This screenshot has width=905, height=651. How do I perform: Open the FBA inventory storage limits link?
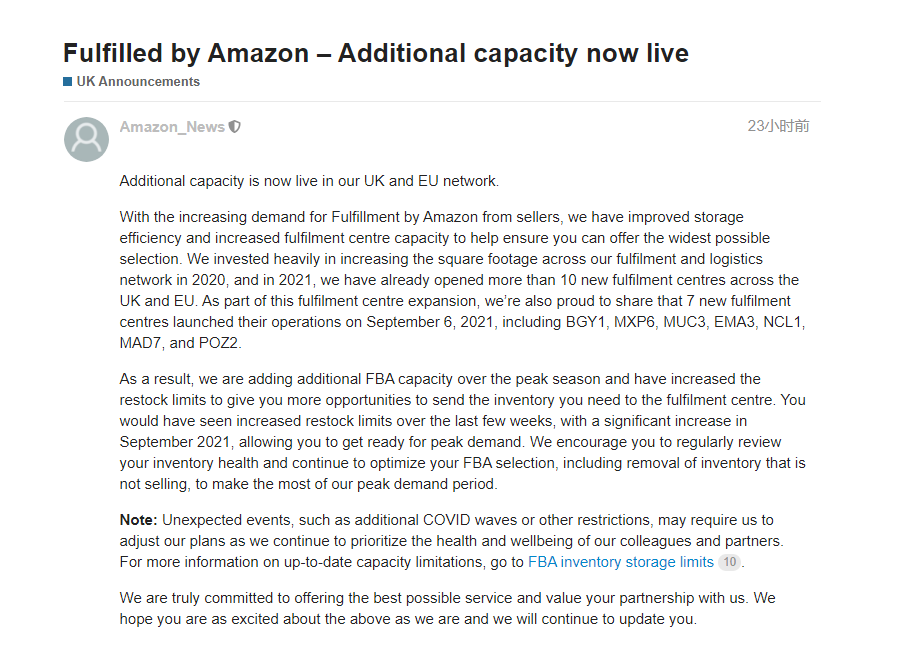621,562
